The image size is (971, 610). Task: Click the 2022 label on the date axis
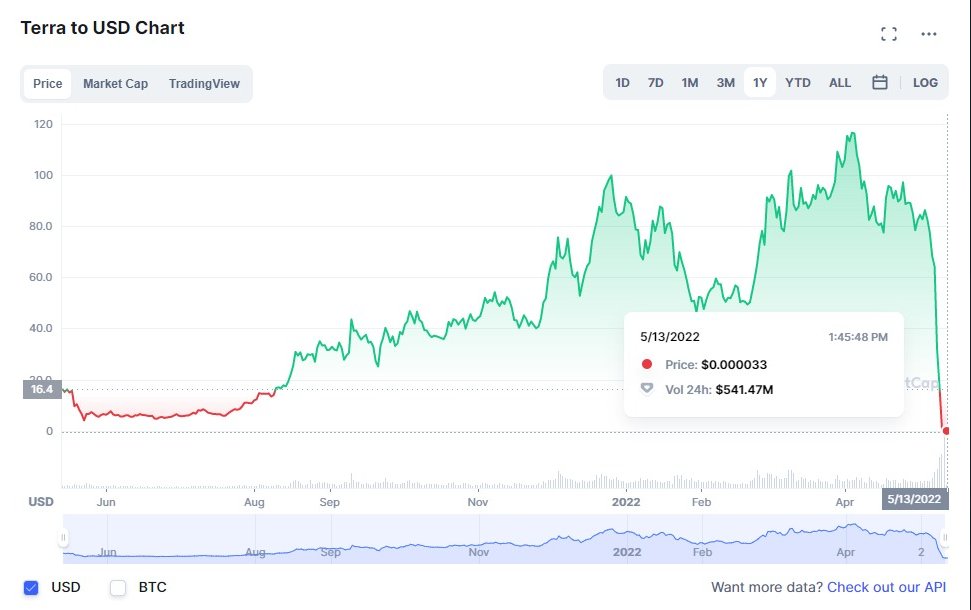(x=626, y=502)
